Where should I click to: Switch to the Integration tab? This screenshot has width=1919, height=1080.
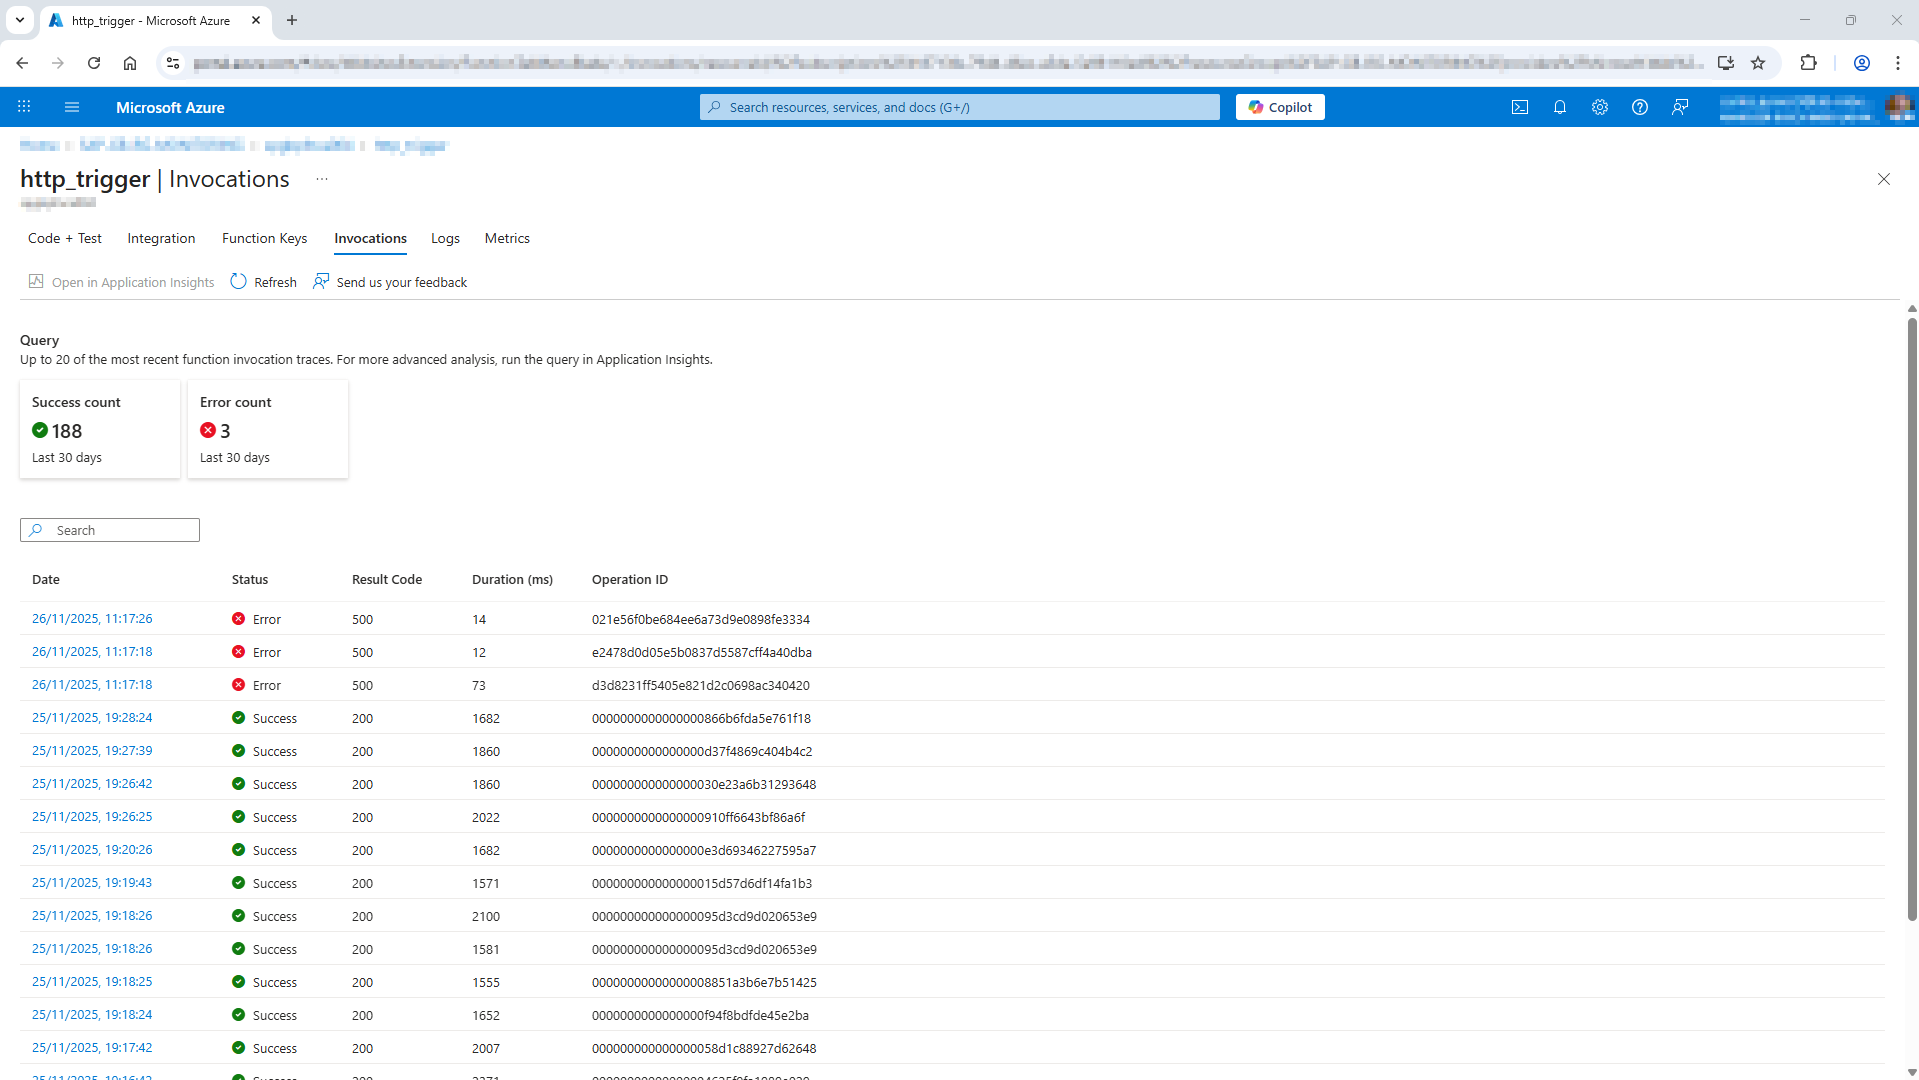[x=161, y=238]
